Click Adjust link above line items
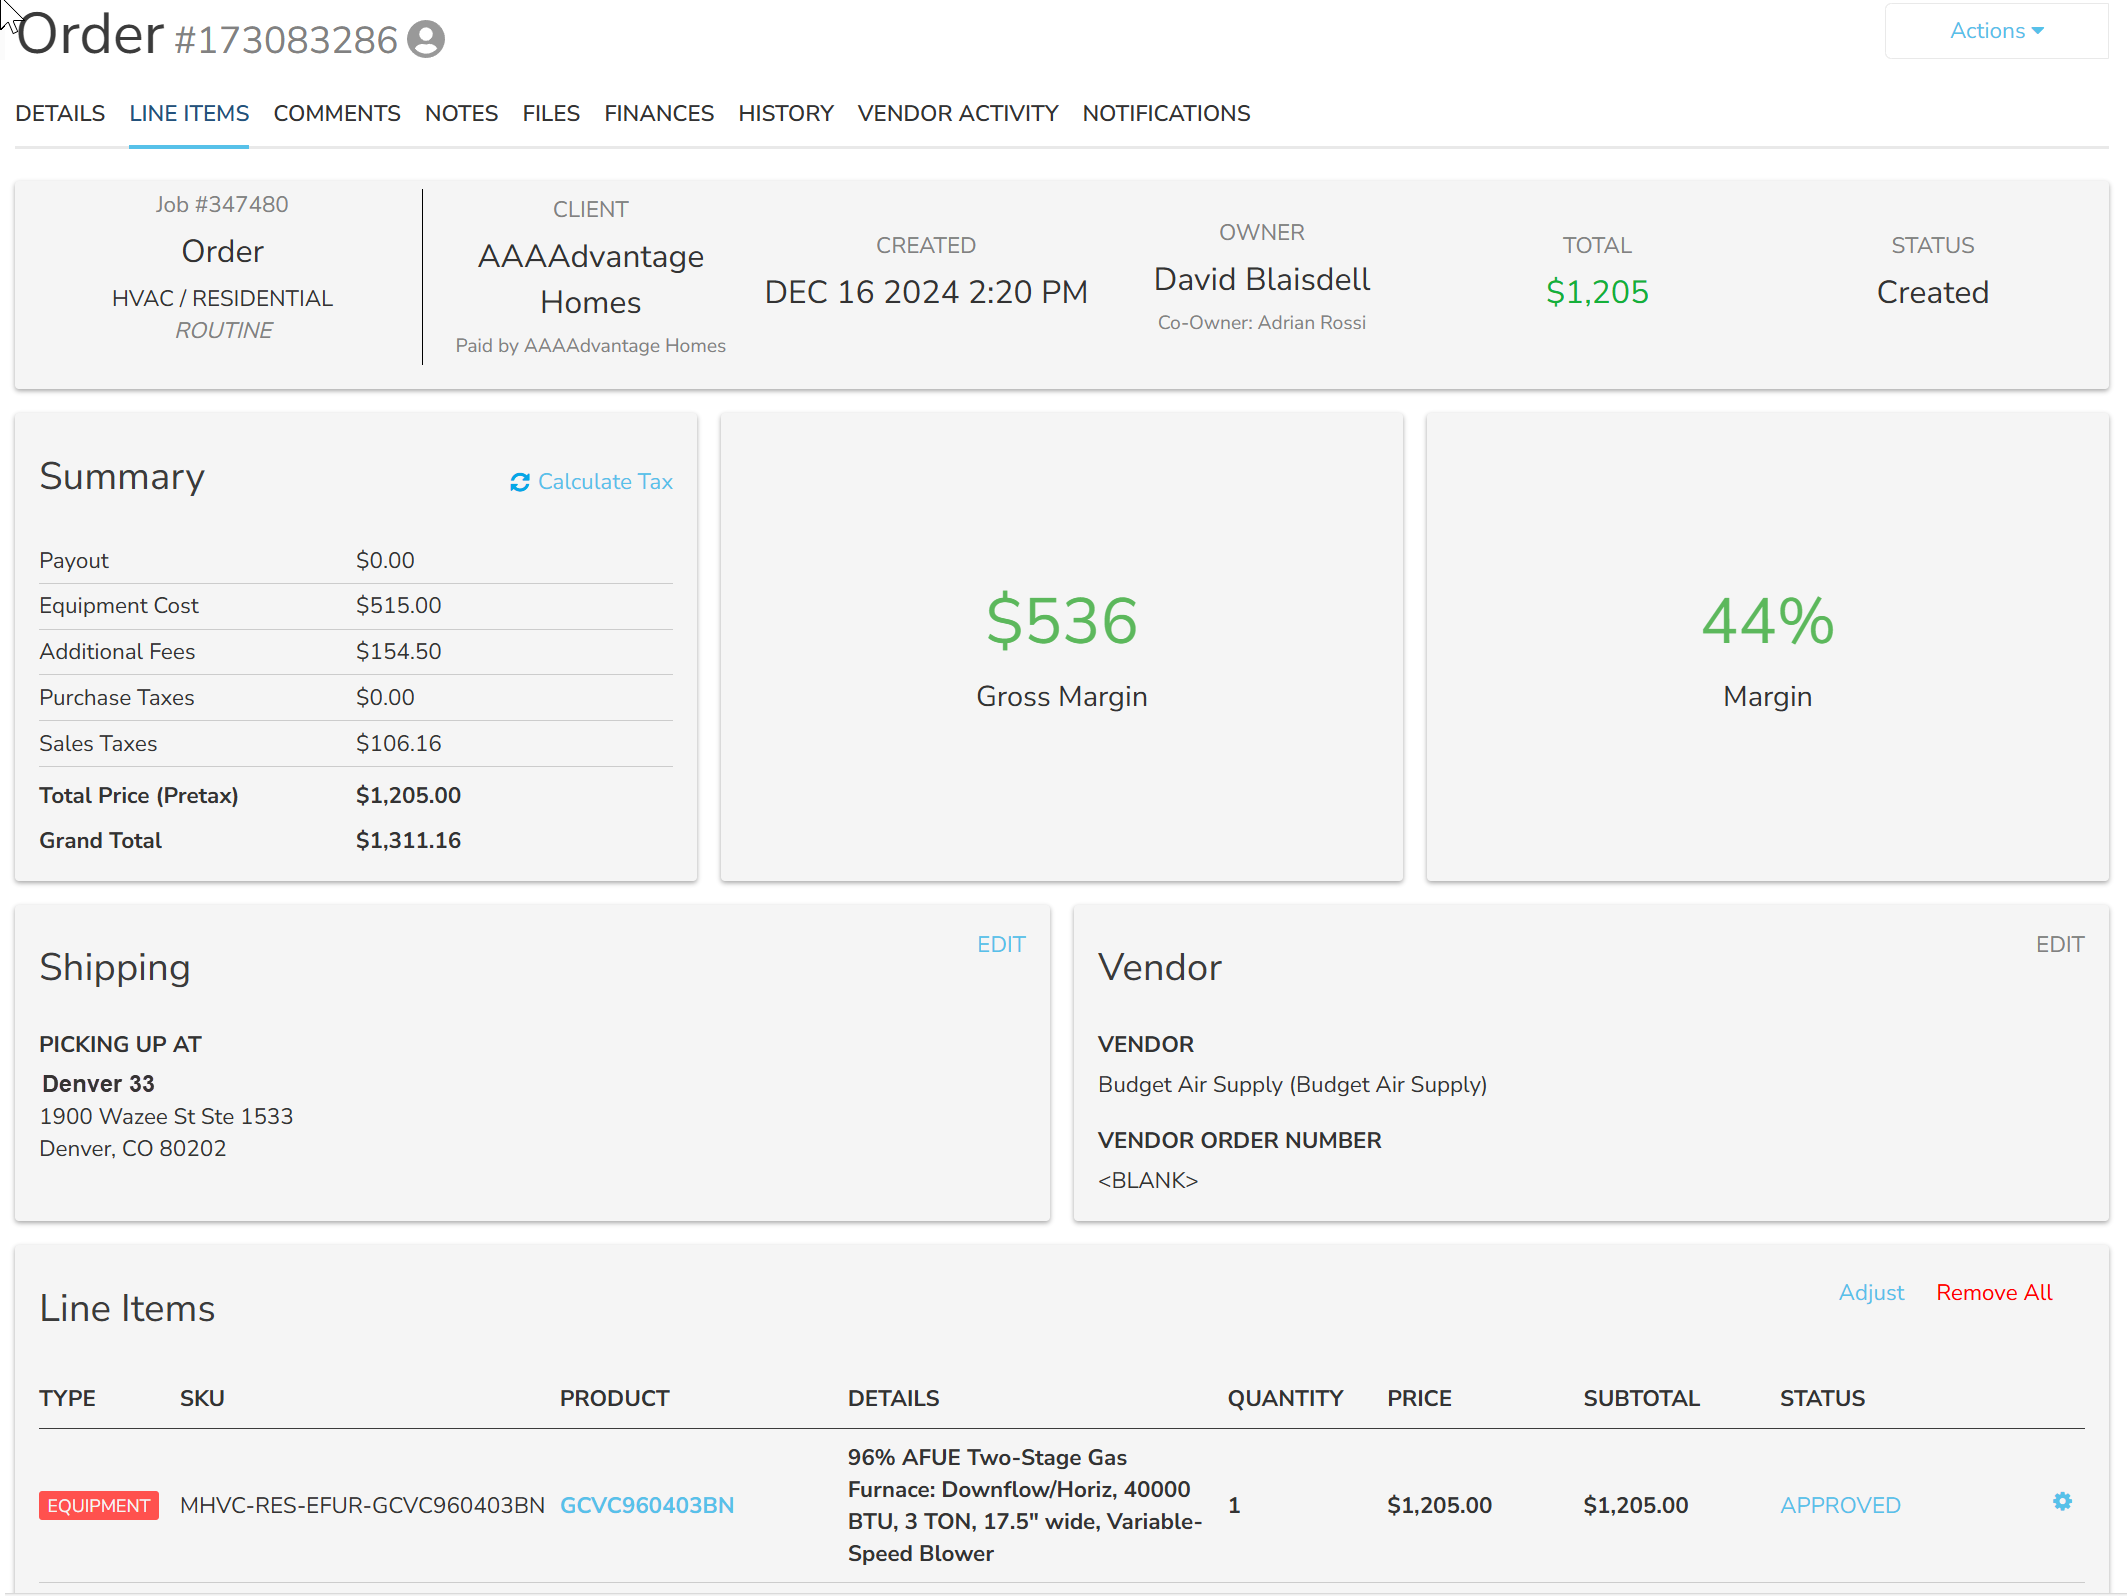Viewport: 2127px width, 1596px height. coord(1871,1292)
